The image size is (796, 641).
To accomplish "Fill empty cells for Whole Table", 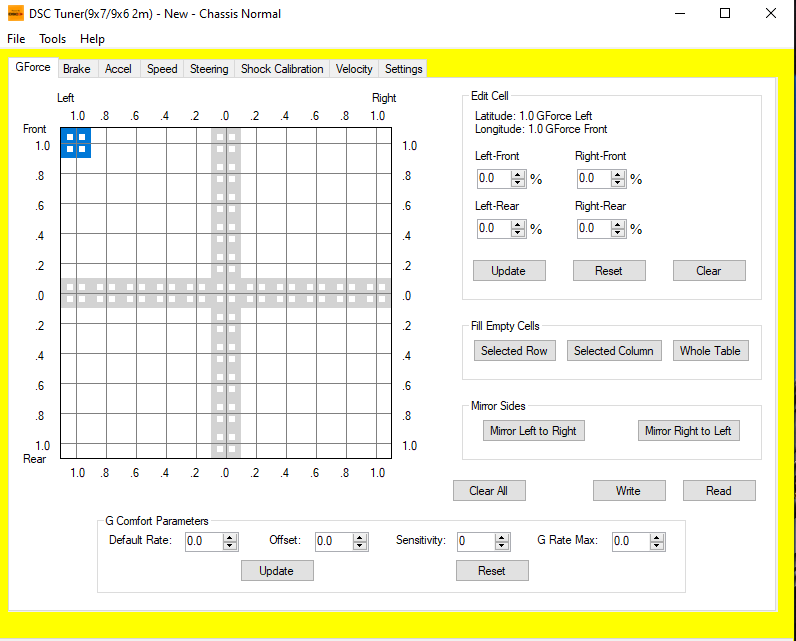I will [x=709, y=351].
